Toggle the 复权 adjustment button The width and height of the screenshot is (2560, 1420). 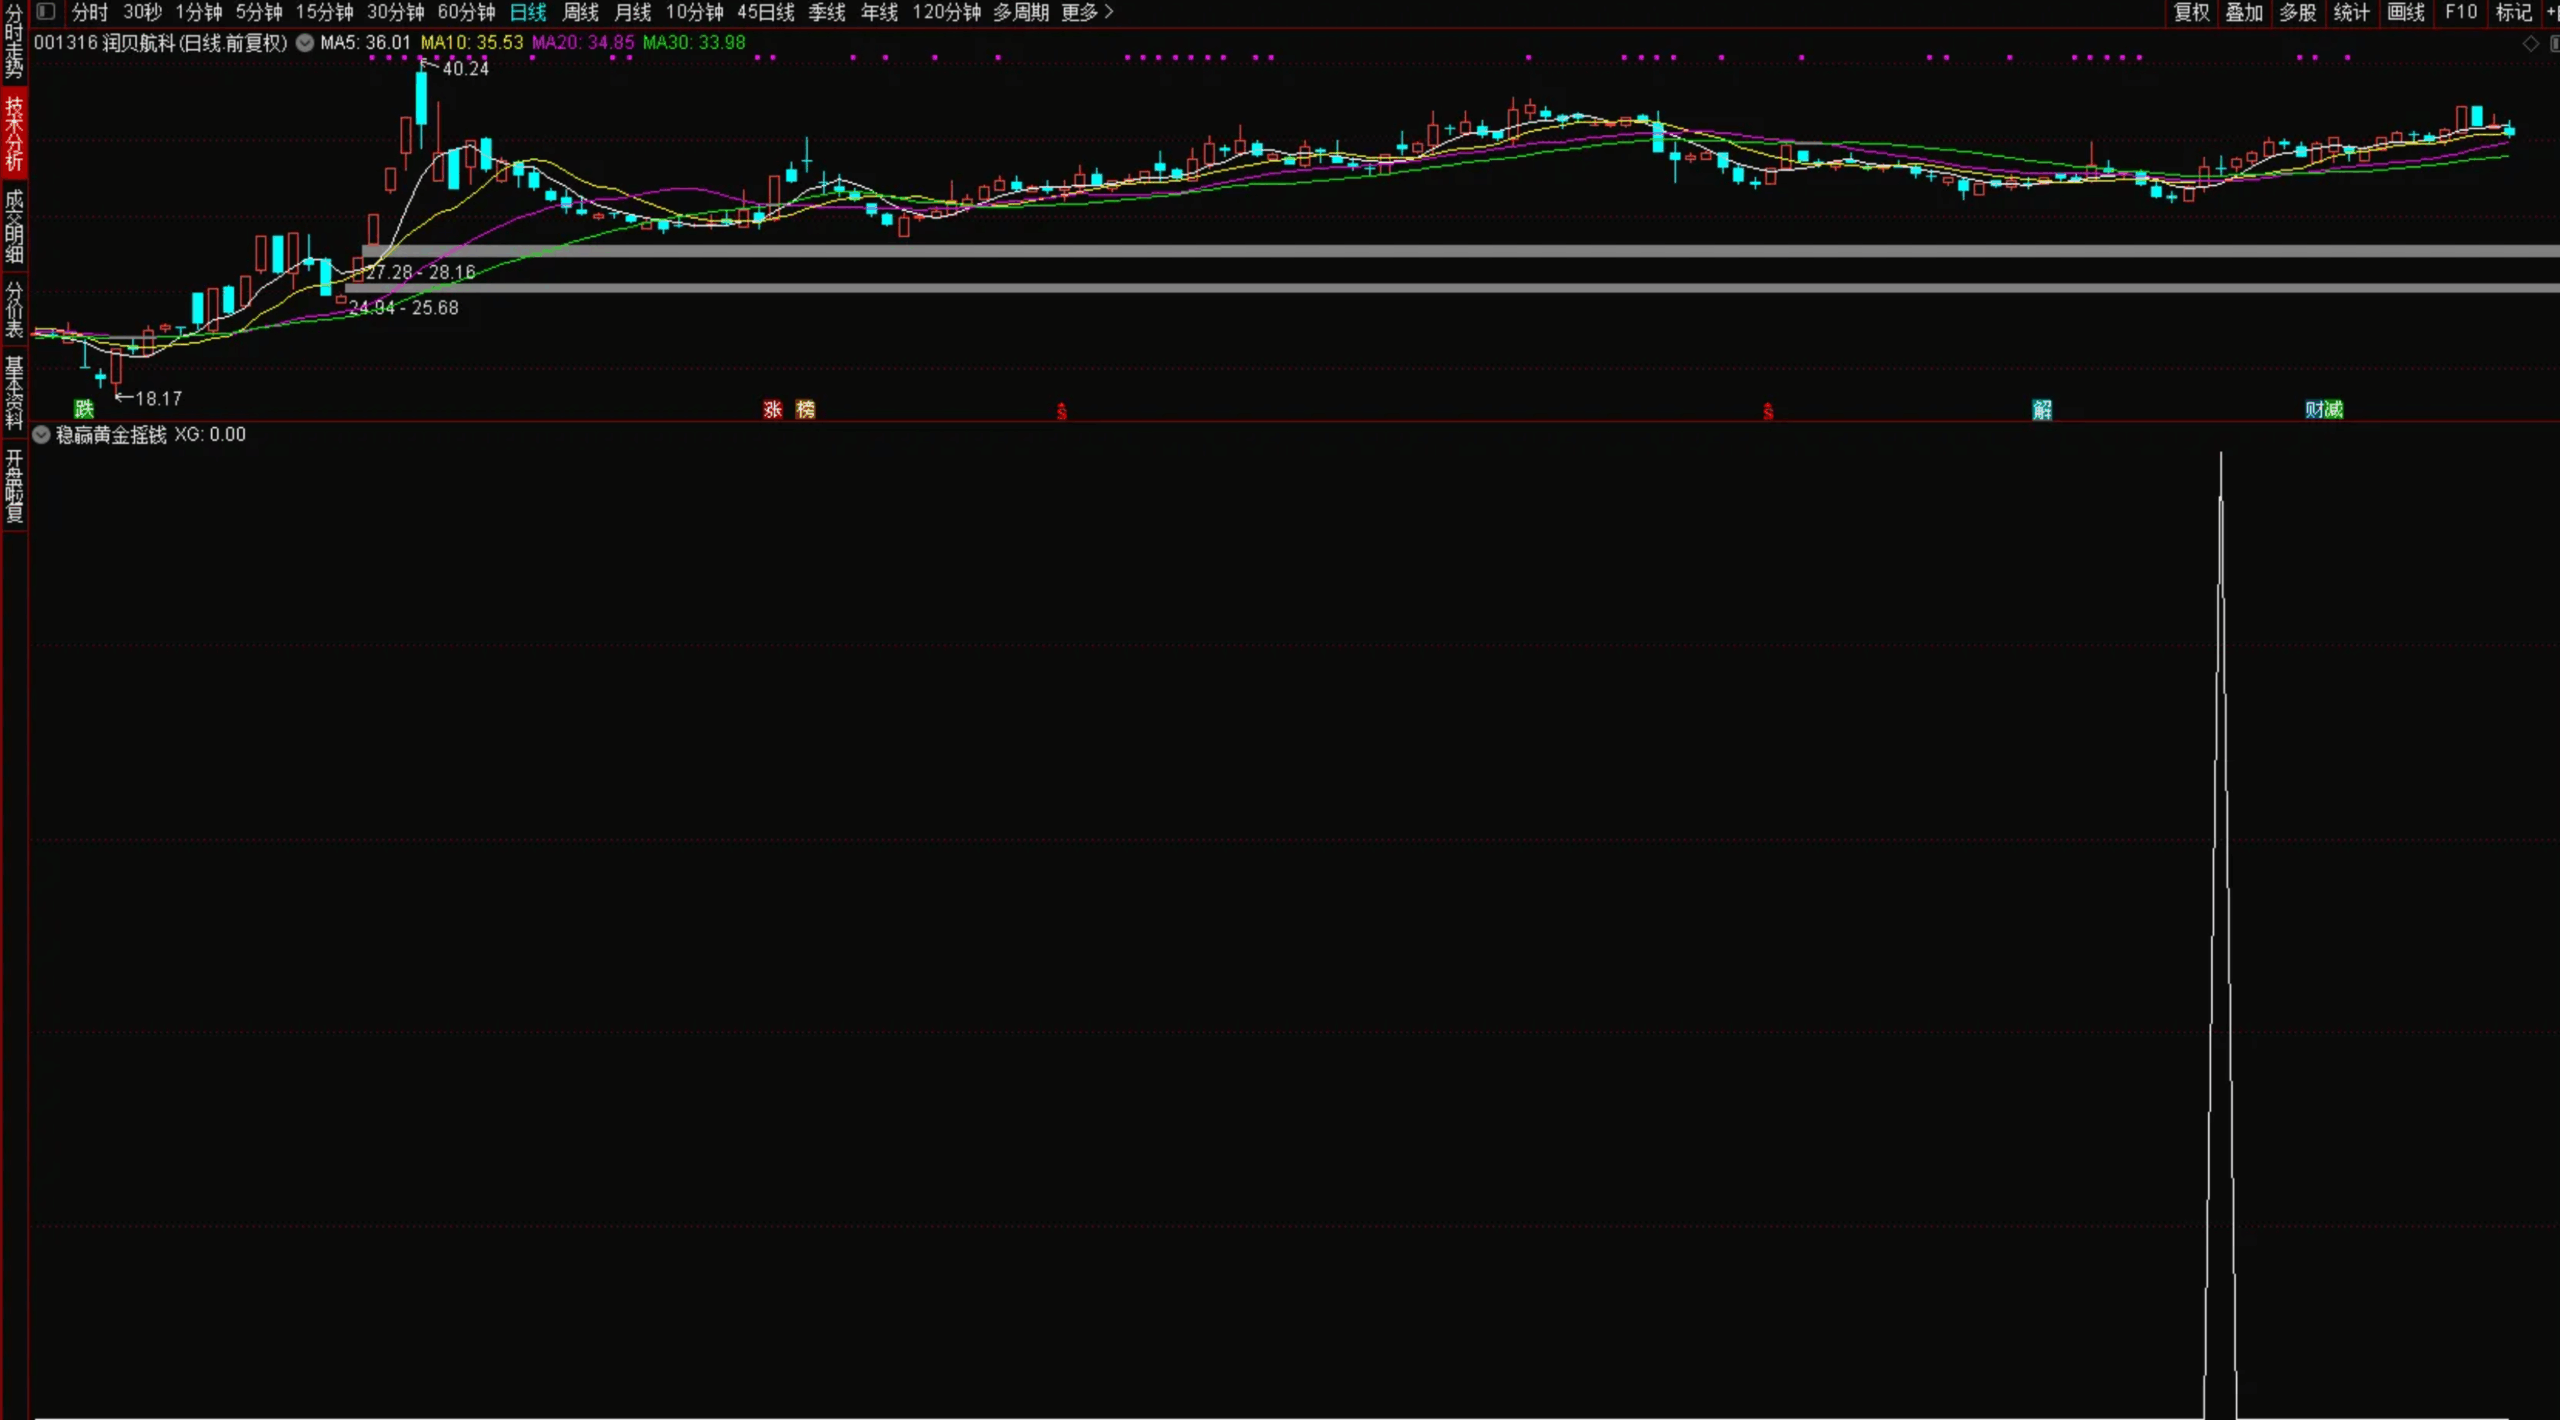pyautogui.click(x=2191, y=12)
